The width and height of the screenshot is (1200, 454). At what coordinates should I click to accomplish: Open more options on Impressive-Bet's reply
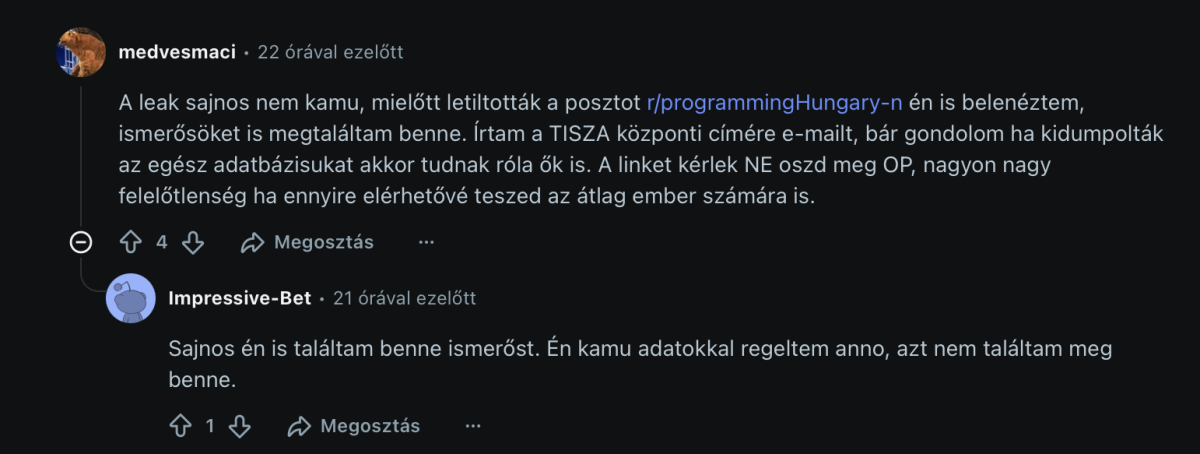473,426
